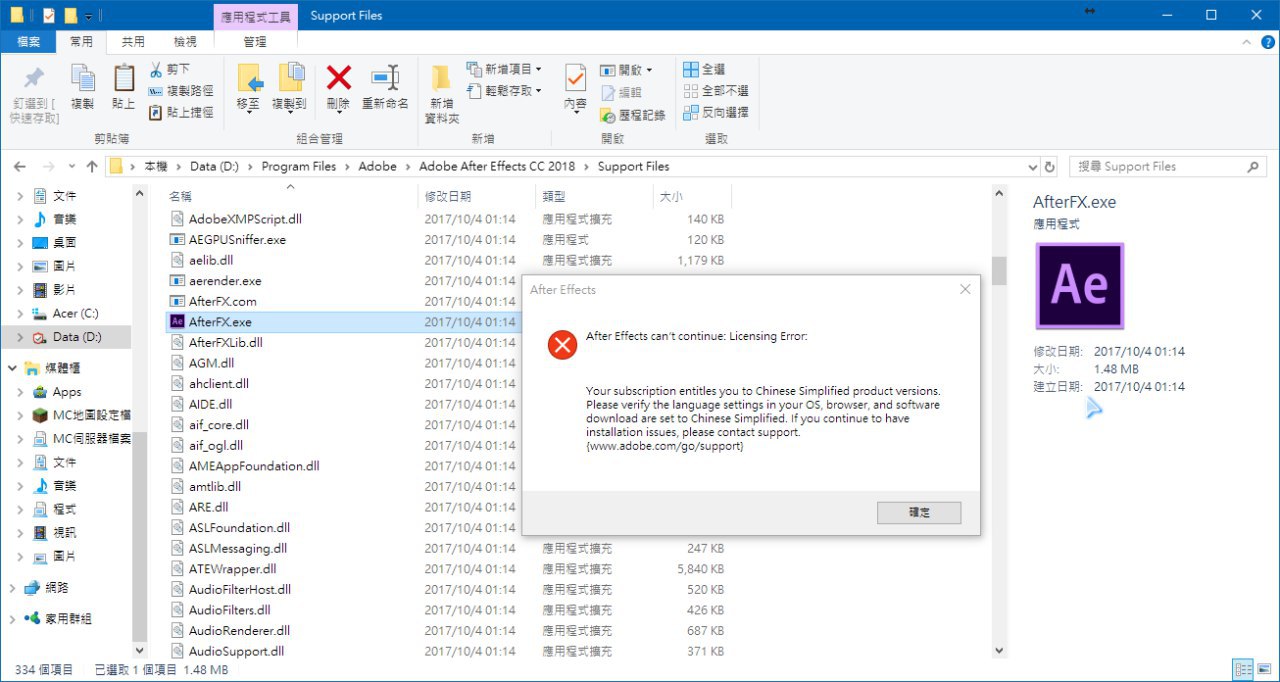Open the Move to (移至) icon
This screenshot has height=682, width=1280.
click(x=249, y=78)
